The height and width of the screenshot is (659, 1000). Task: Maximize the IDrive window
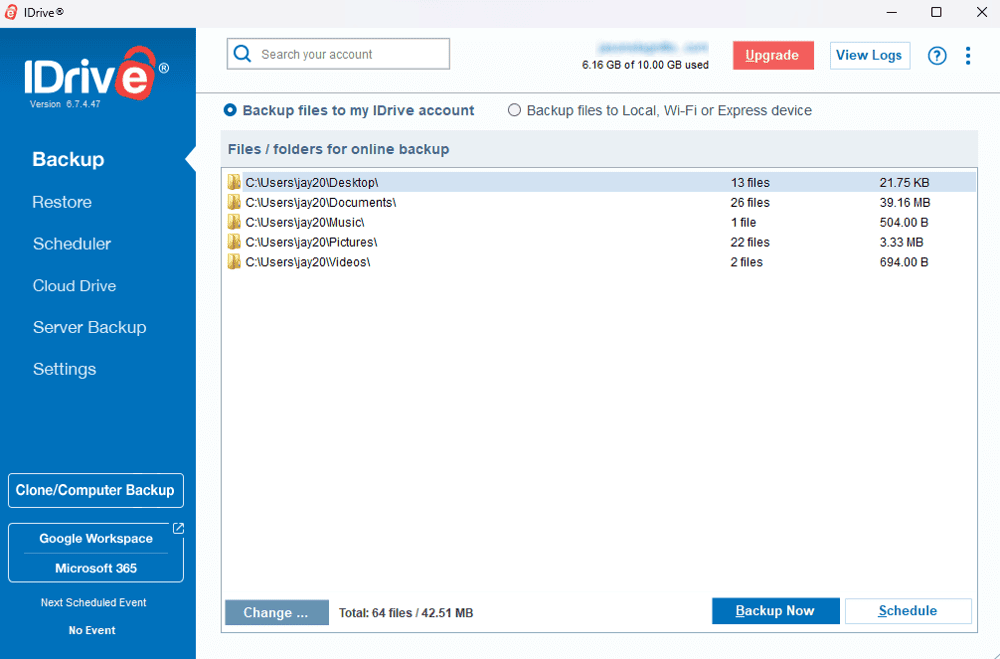point(936,12)
